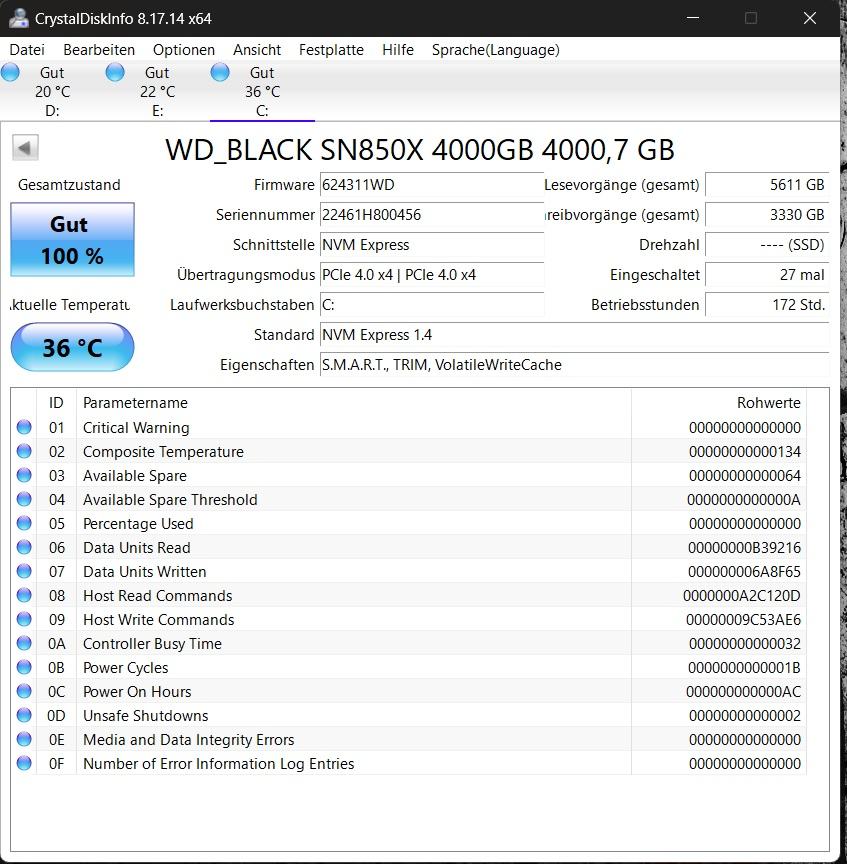Screen dimensions: 847x864
Task: Click the blue health orb for drive E:
Action: click(115, 72)
